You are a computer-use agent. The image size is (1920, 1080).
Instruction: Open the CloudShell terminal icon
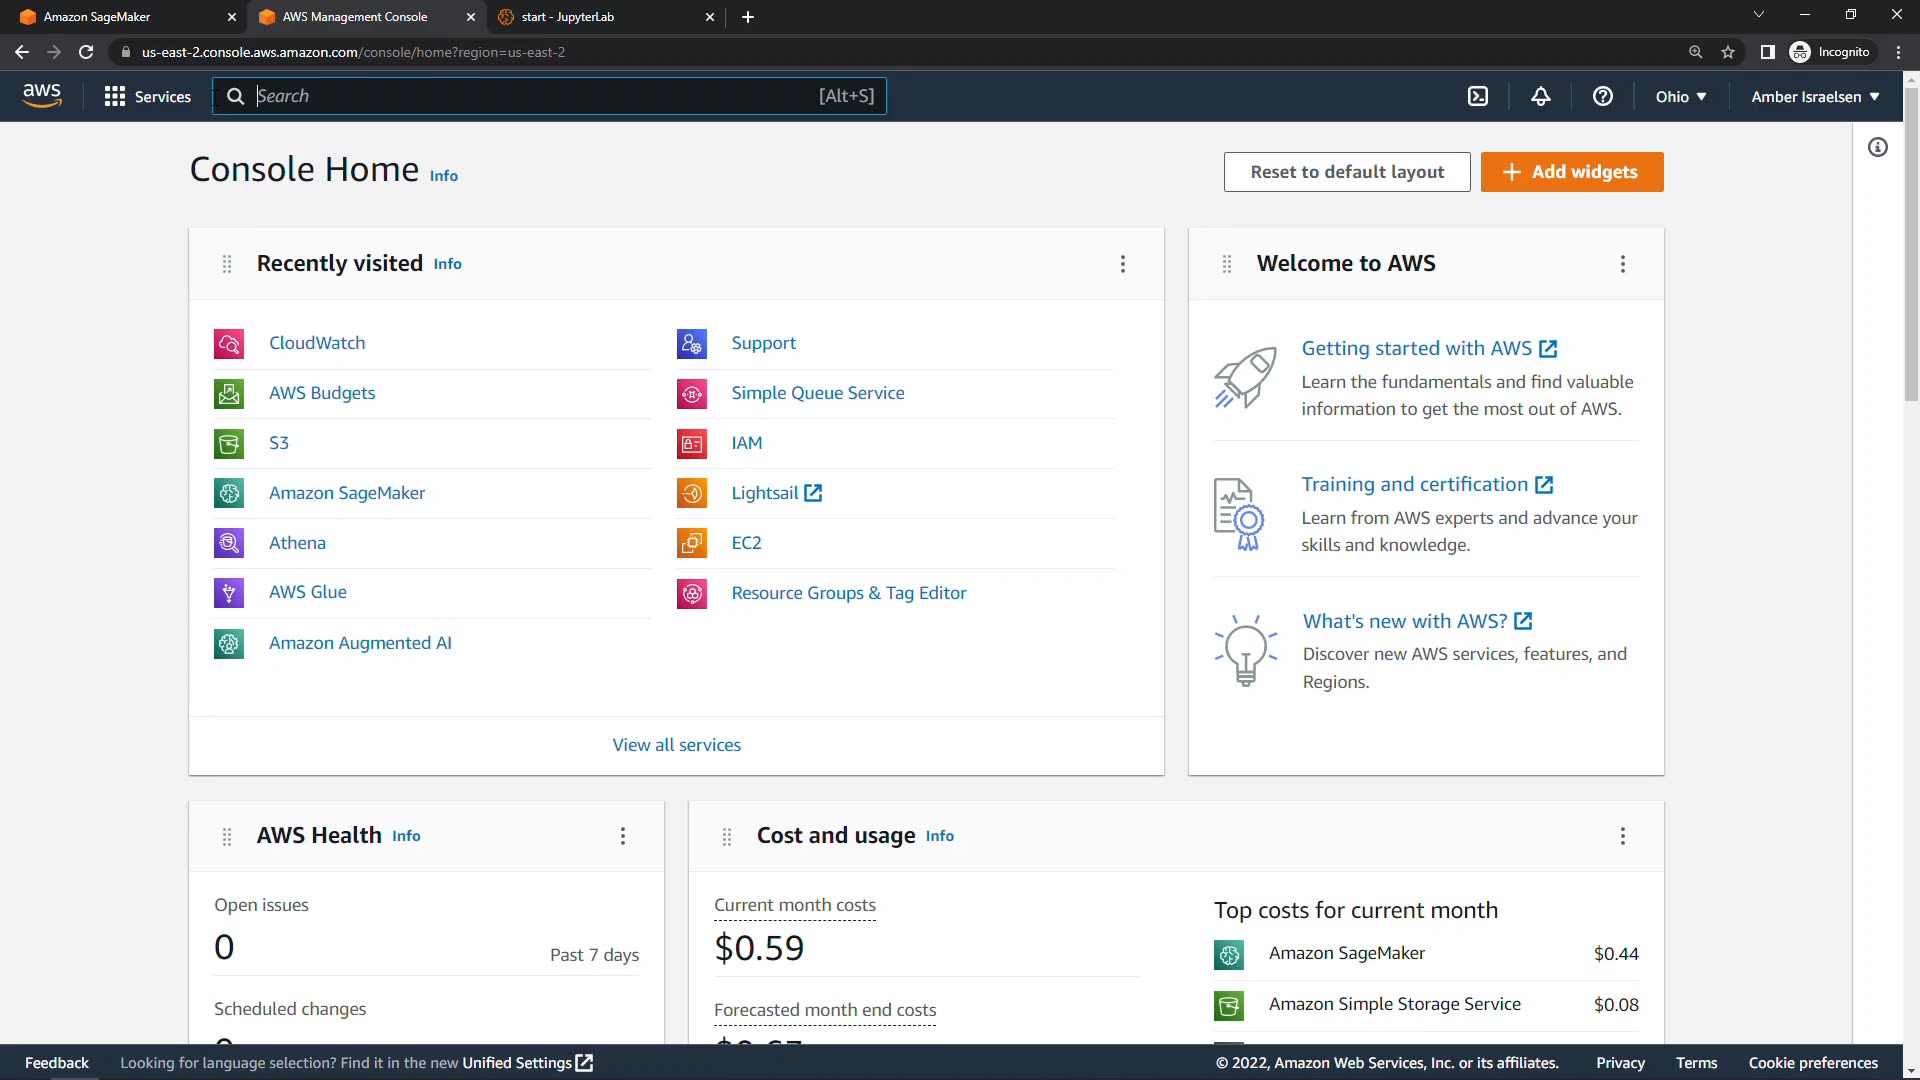(x=1478, y=96)
